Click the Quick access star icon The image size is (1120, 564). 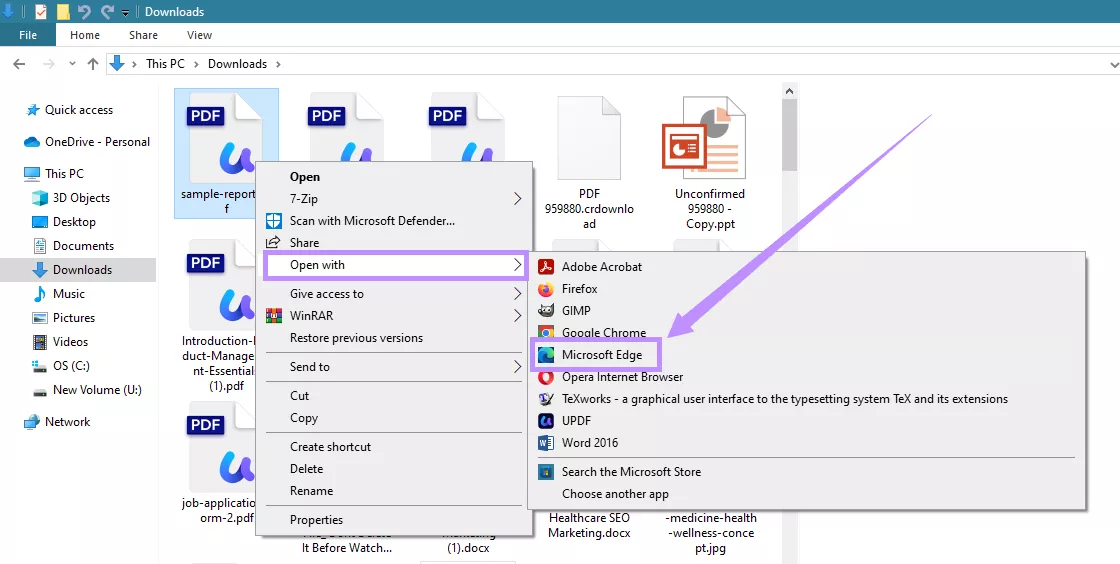tap(33, 110)
